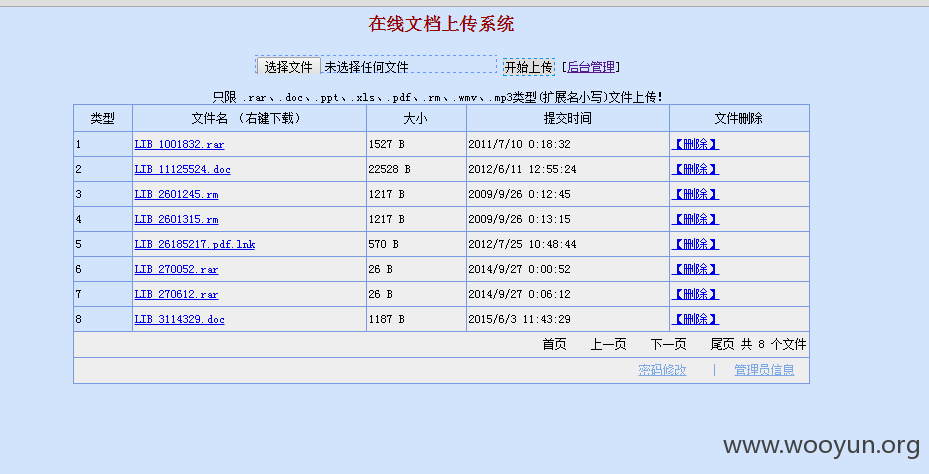Viewport: 929px width, 474px height.
Task: Delete LIB_2601315.rm via 【删除】
Action: [x=696, y=219]
